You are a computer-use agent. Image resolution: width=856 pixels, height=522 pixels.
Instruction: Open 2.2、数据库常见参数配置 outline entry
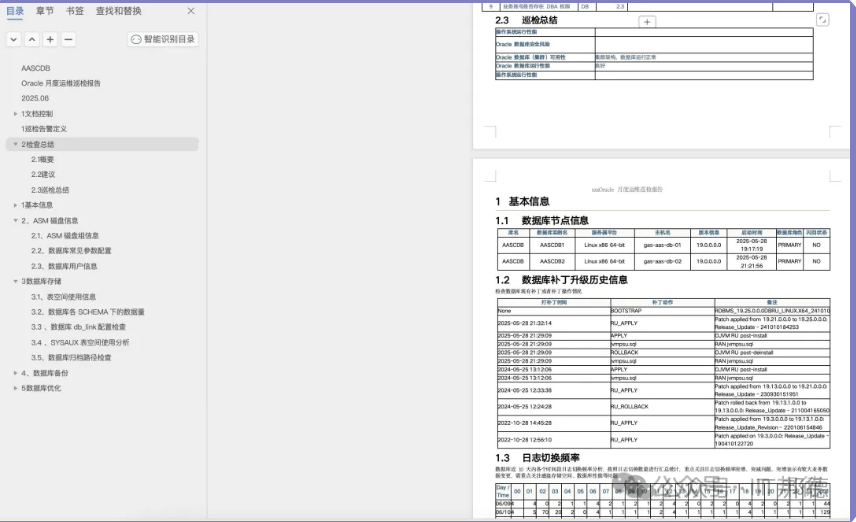[71, 251]
